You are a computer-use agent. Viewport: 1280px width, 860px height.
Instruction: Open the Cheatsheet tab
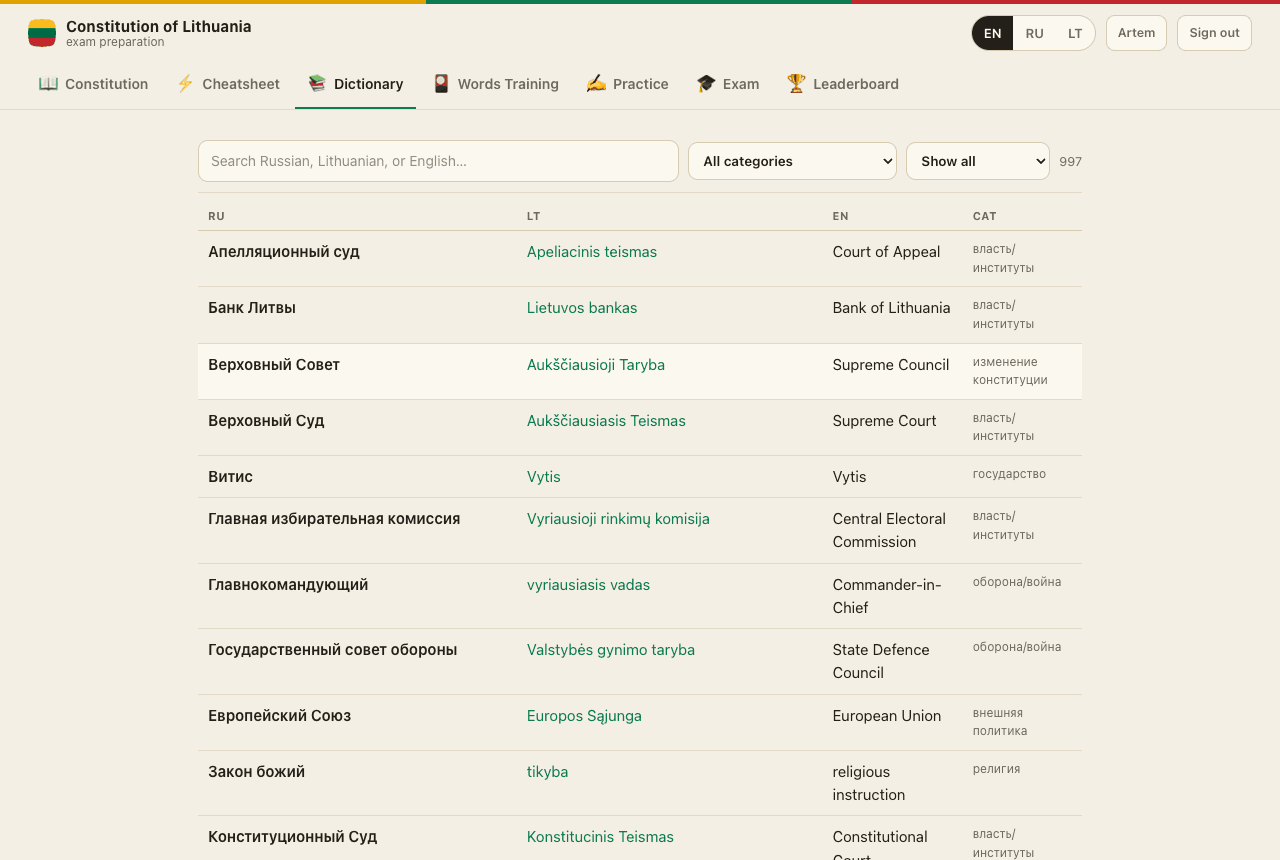[228, 84]
